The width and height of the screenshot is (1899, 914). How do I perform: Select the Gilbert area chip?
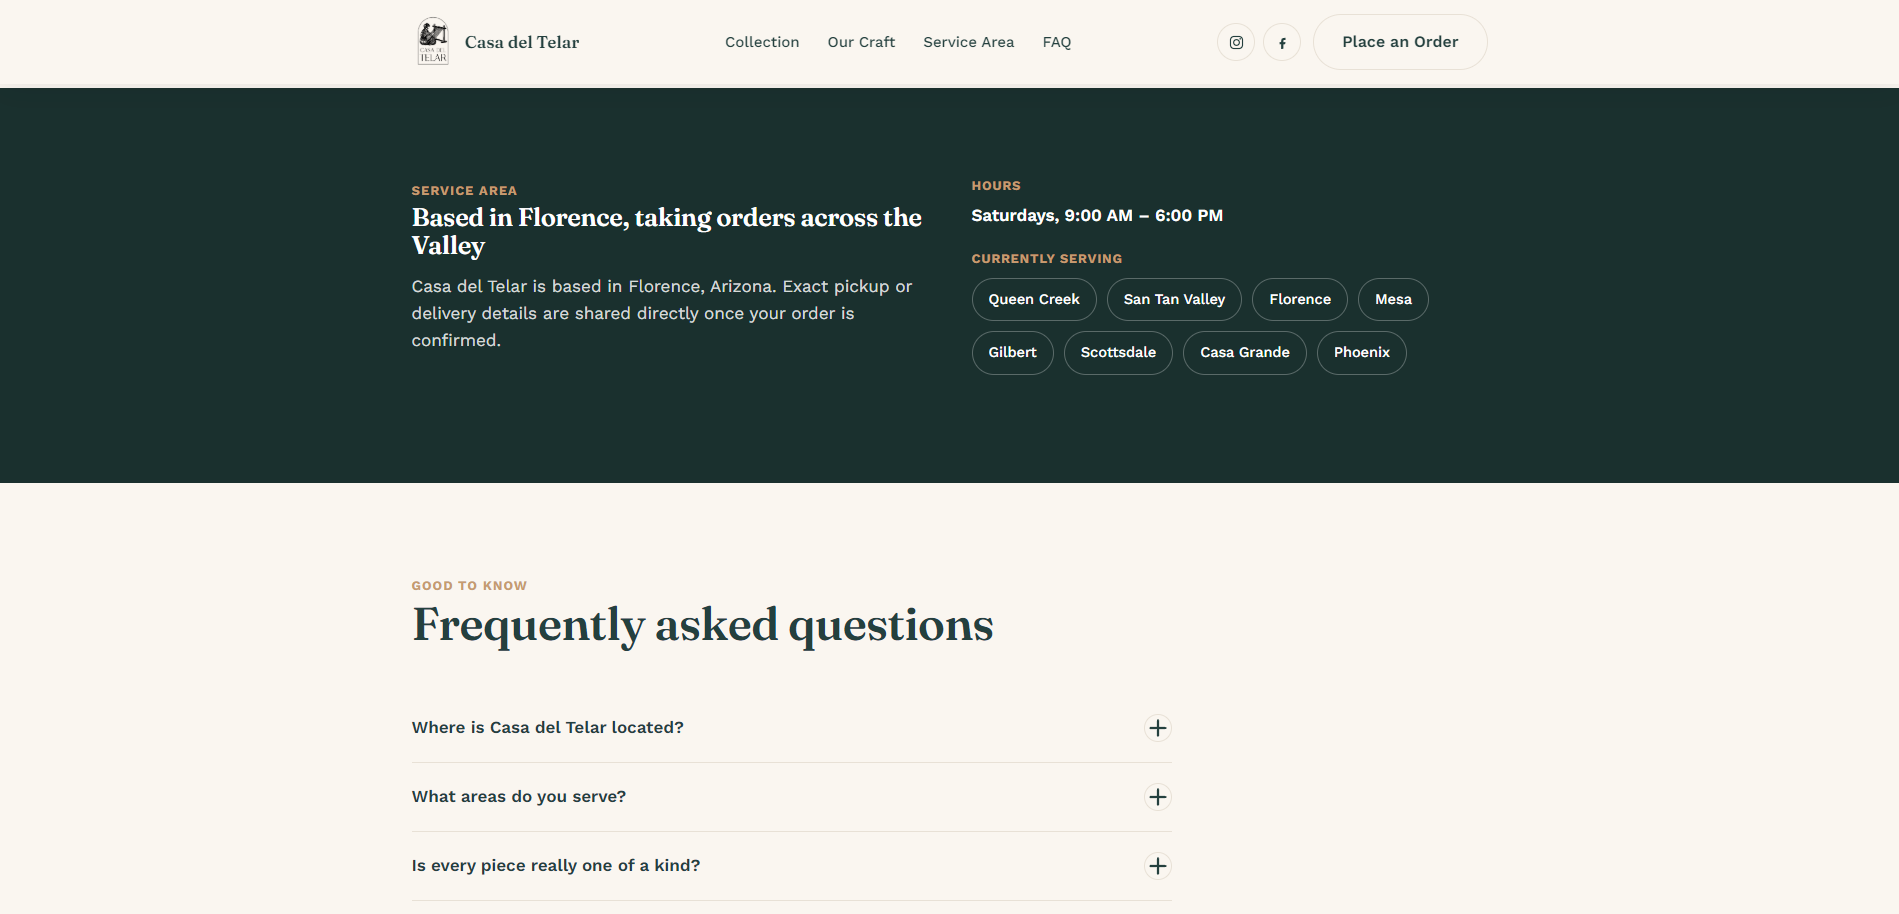[1012, 352]
